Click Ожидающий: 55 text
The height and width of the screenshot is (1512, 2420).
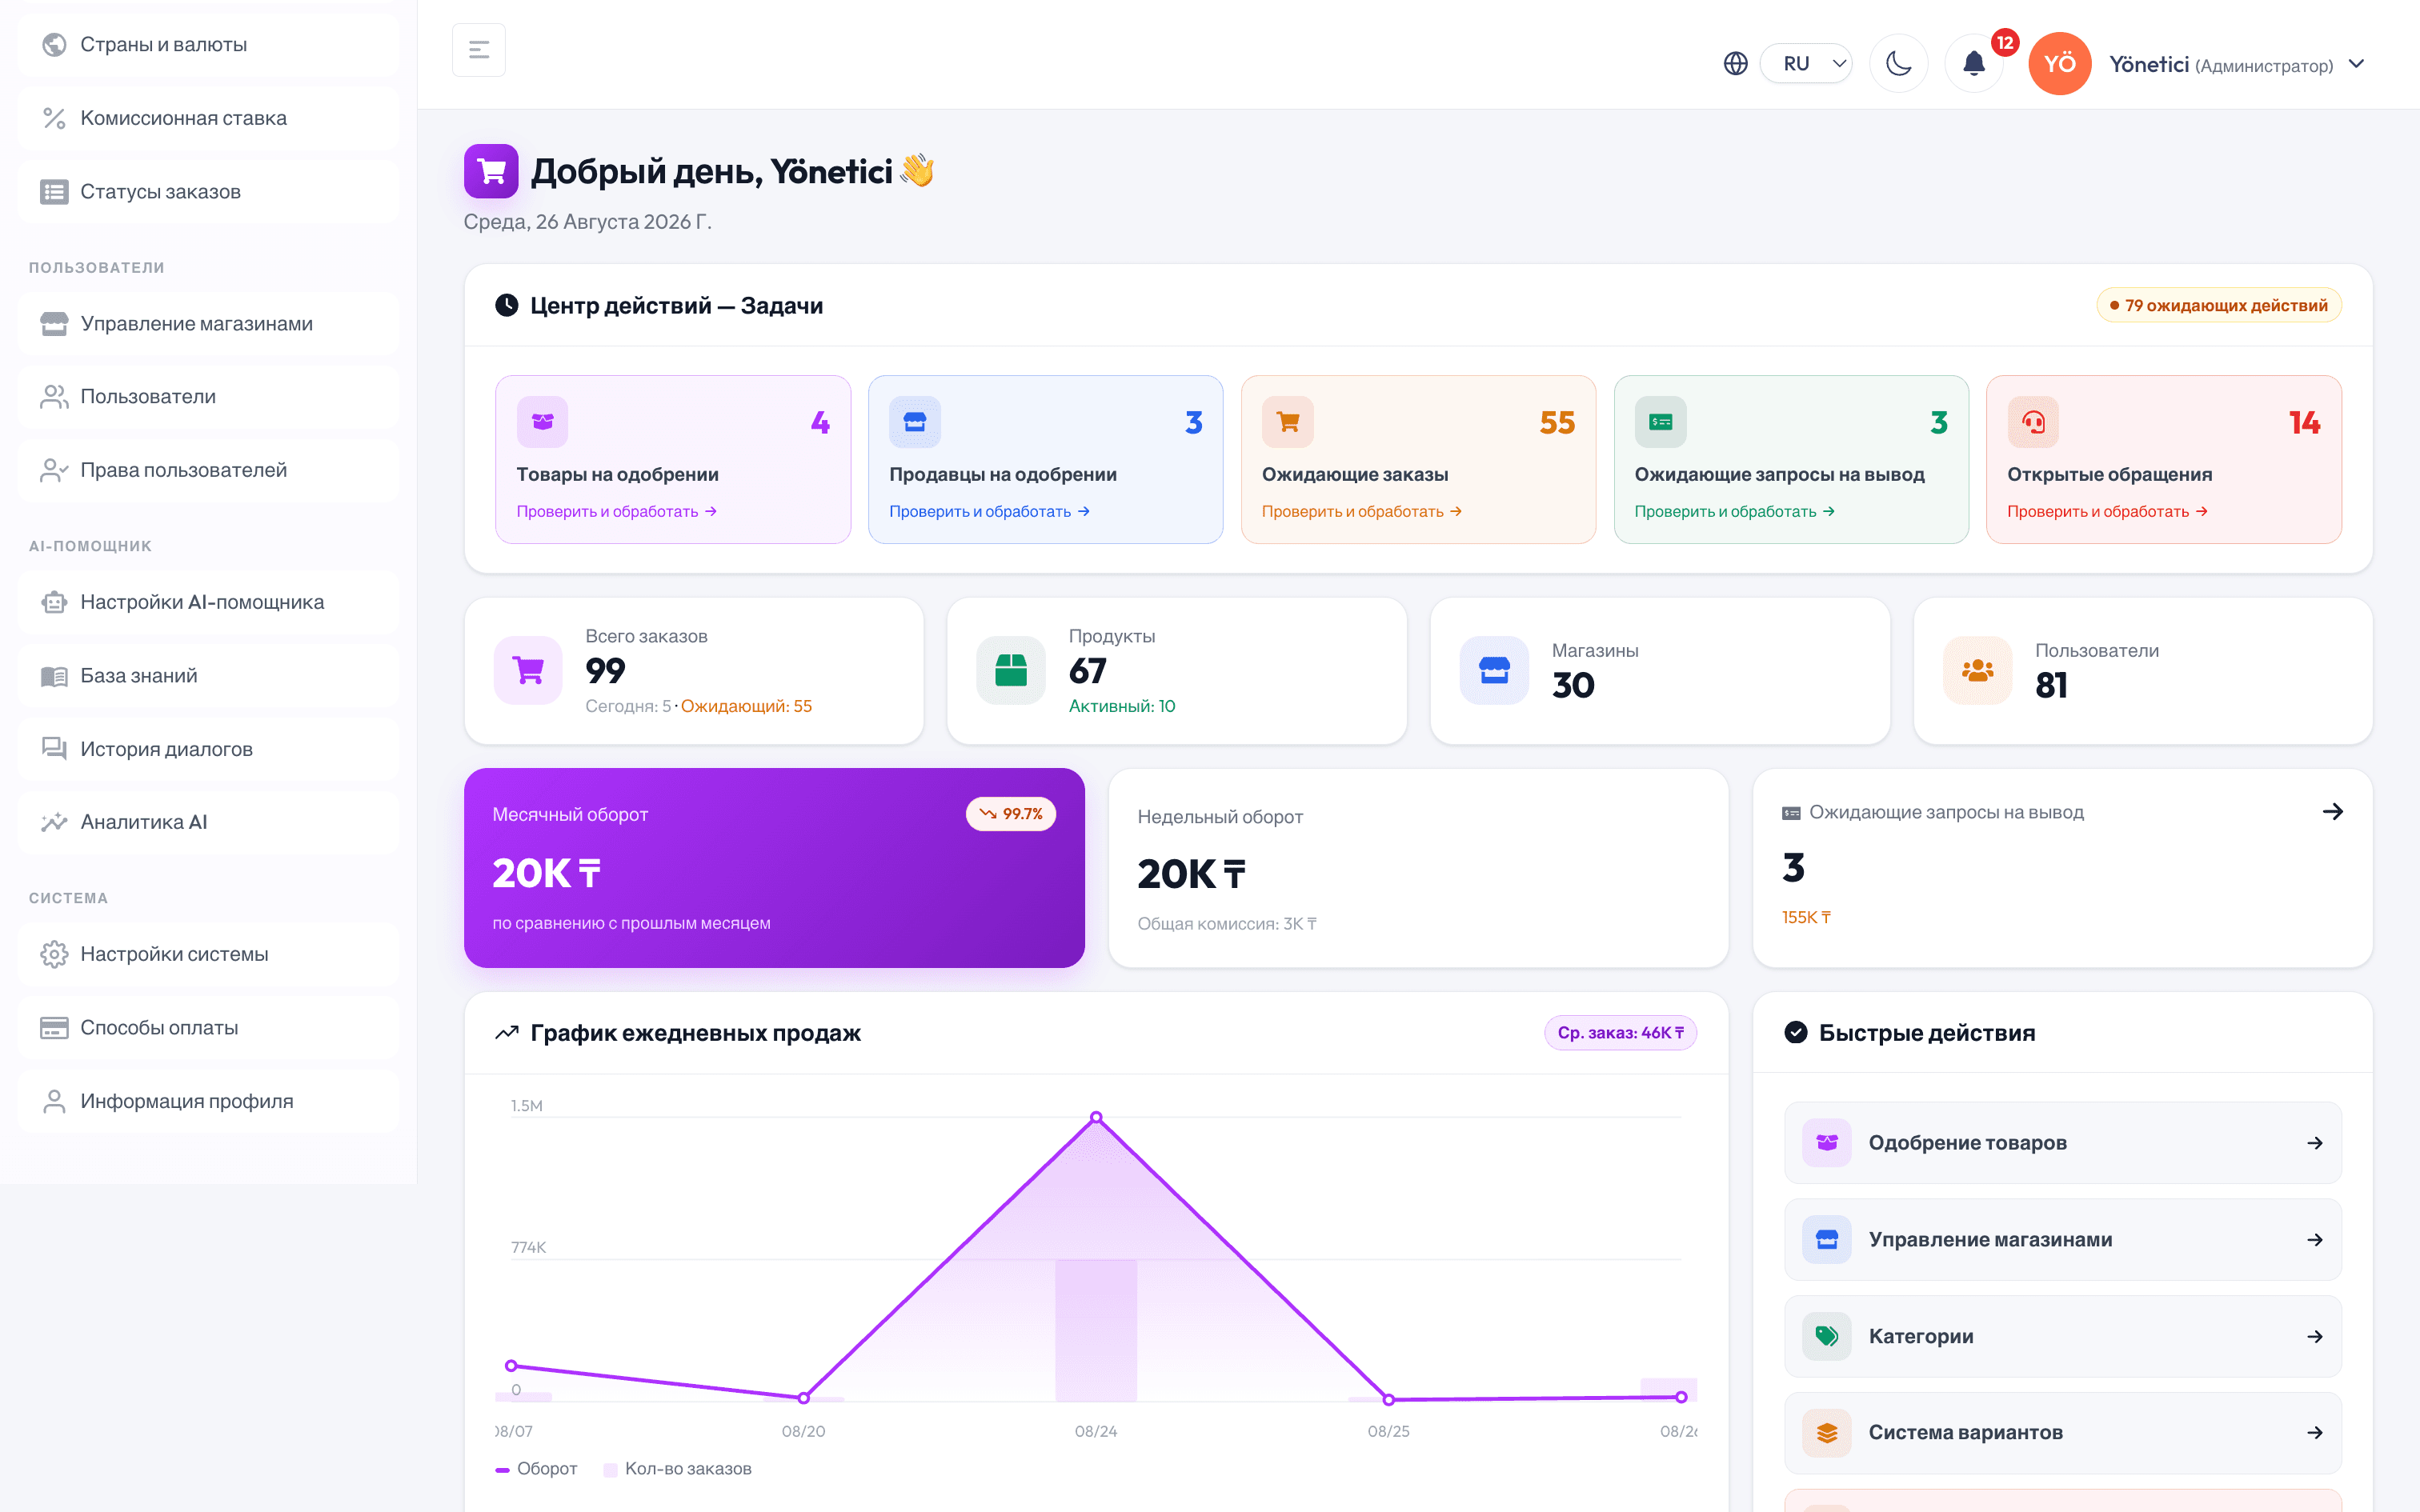coord(746,706)
